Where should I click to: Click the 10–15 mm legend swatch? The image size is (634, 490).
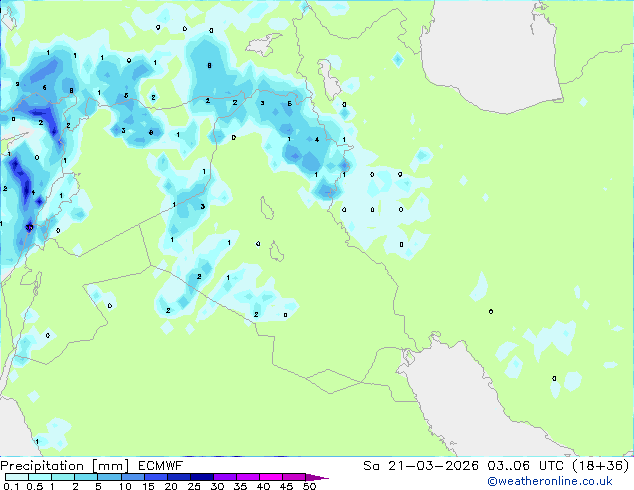132,477
